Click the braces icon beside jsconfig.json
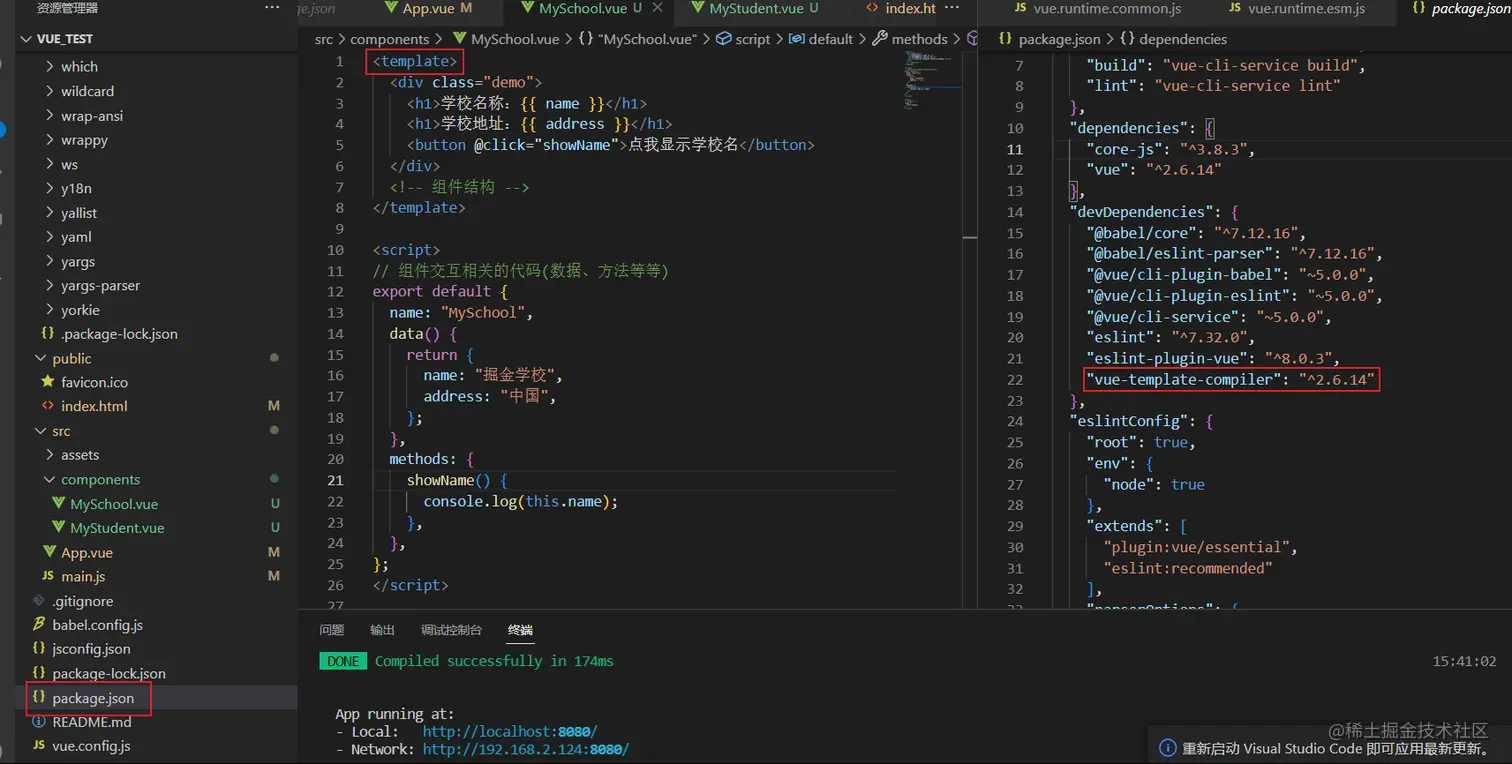Screen dimensions: 1512x764 pyautogui.click(x=39, y=649)
